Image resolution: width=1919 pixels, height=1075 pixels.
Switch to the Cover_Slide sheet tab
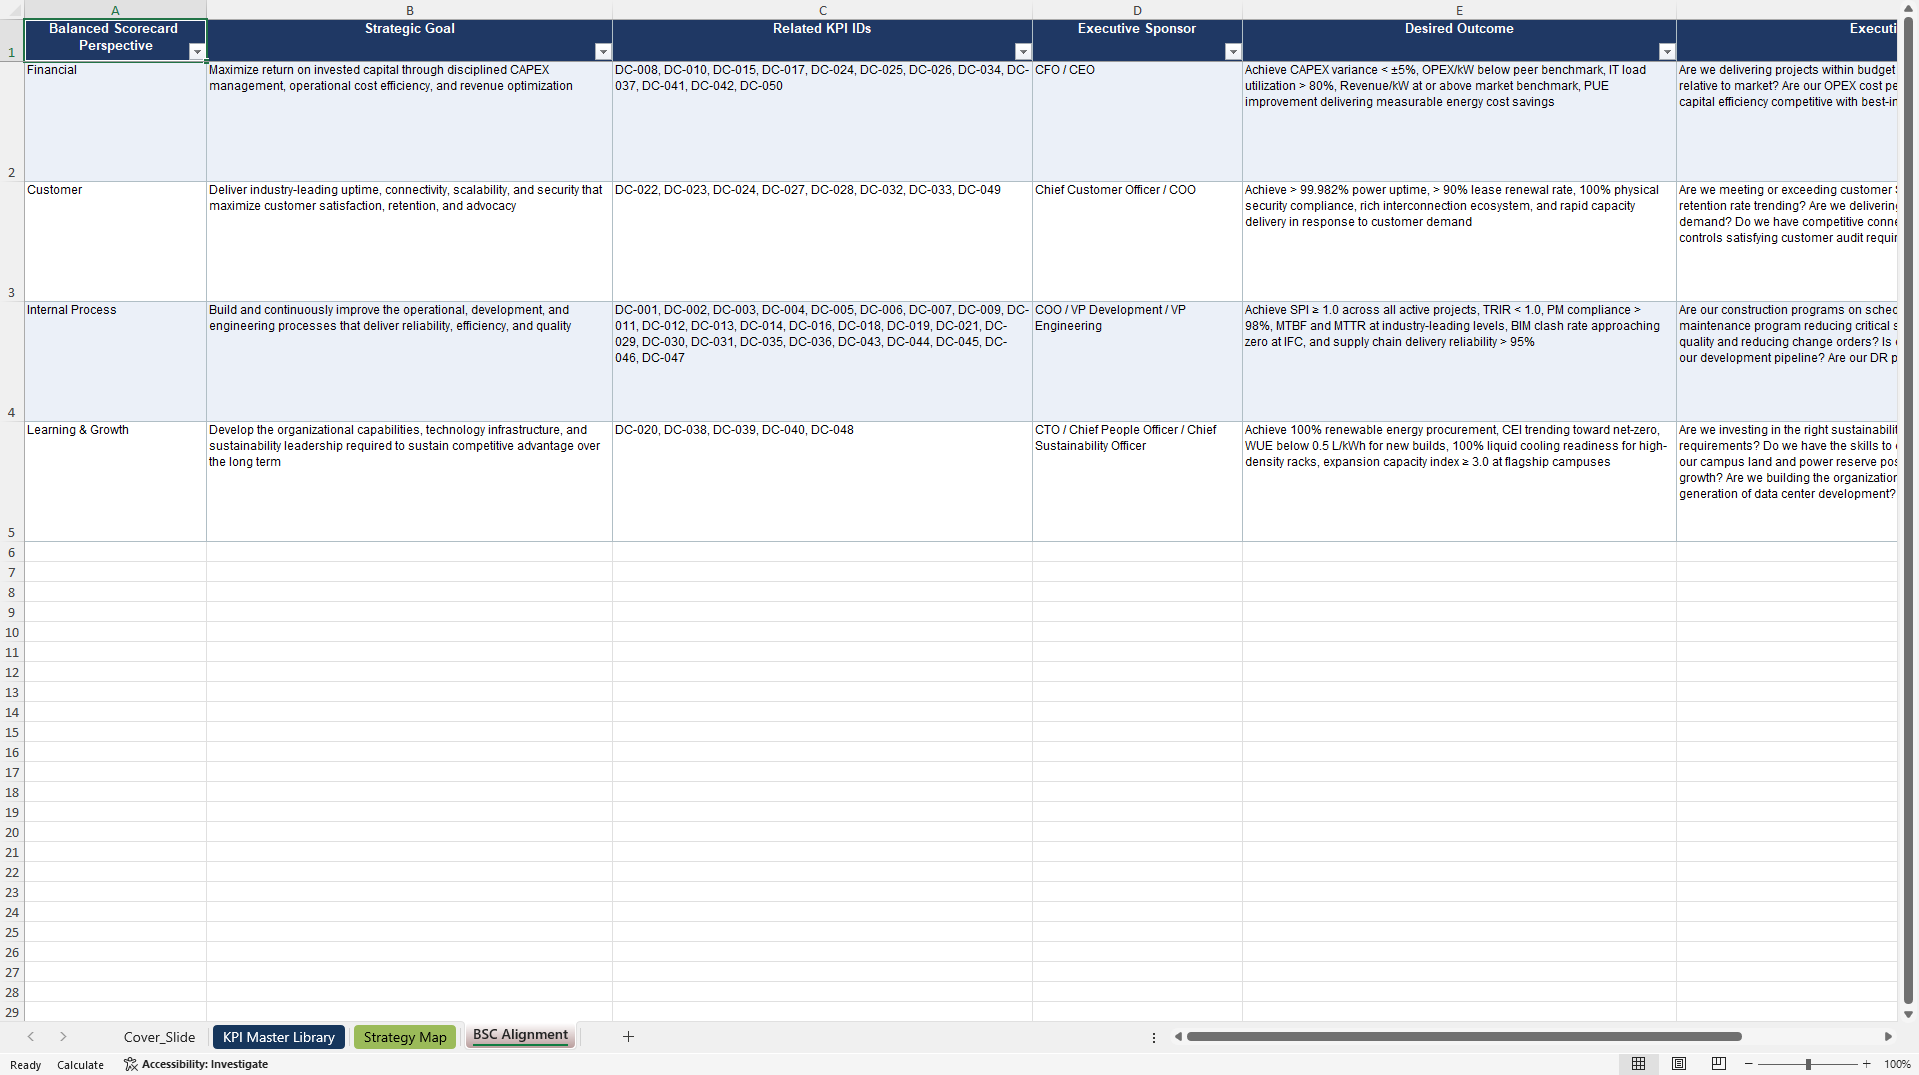159,1037
